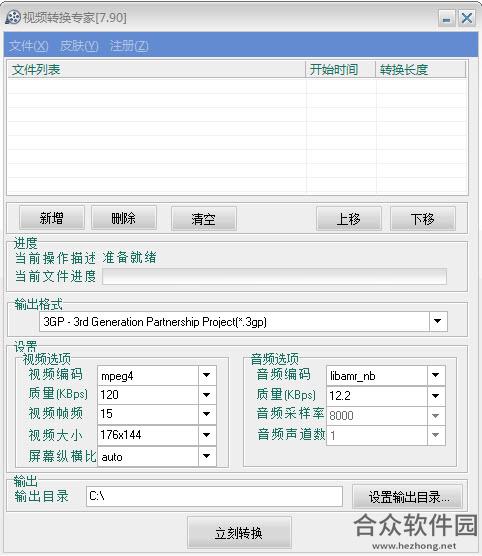
Task: Expand the 视频编码 mpeg4 dropdown
Action: pos(207,375)
